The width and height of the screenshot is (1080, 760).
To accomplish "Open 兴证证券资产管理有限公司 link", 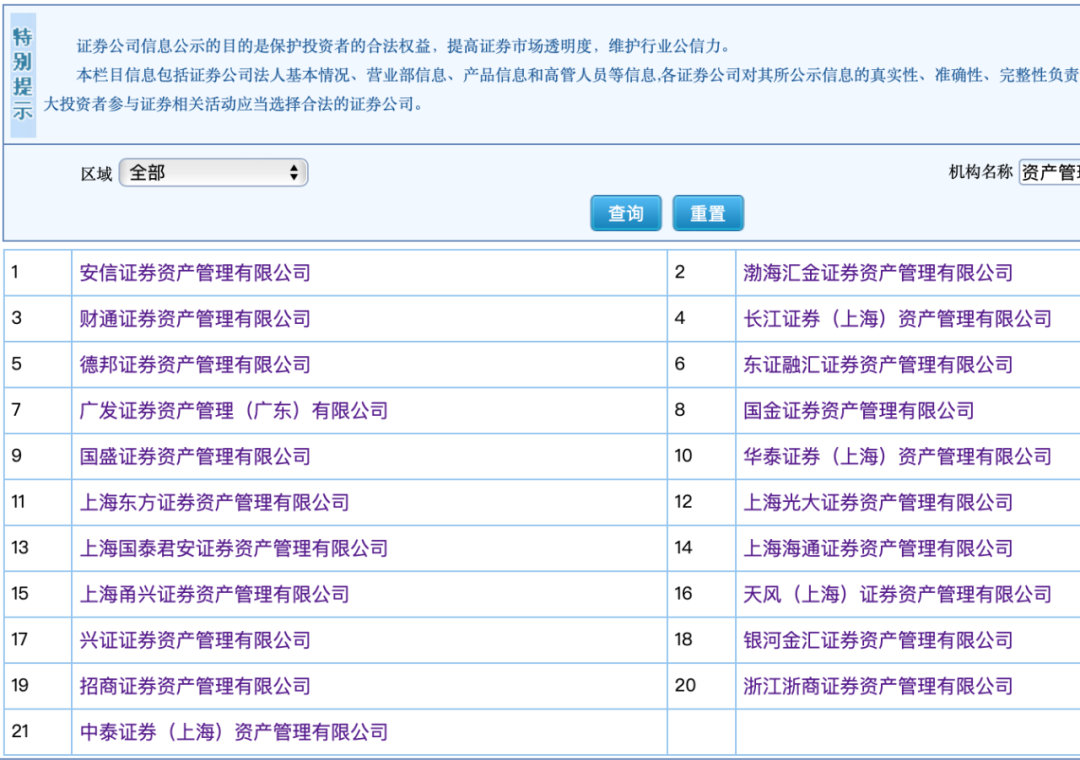I will point(195,640).
